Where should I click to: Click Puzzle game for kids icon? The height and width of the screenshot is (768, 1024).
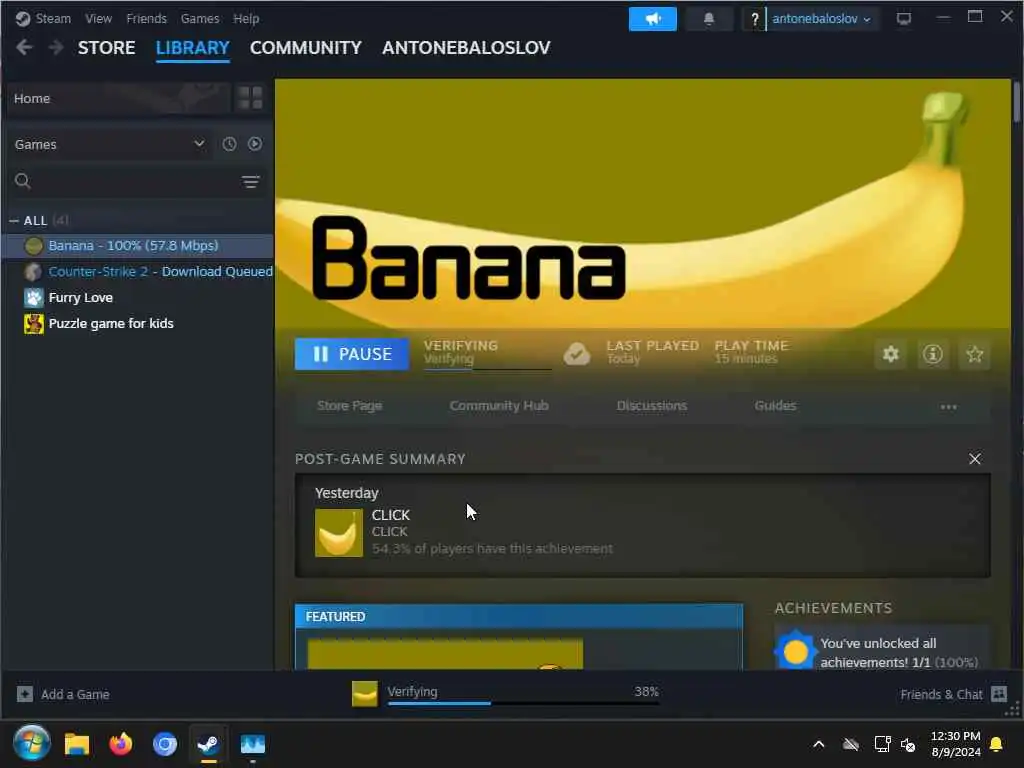tap(33, 324)
